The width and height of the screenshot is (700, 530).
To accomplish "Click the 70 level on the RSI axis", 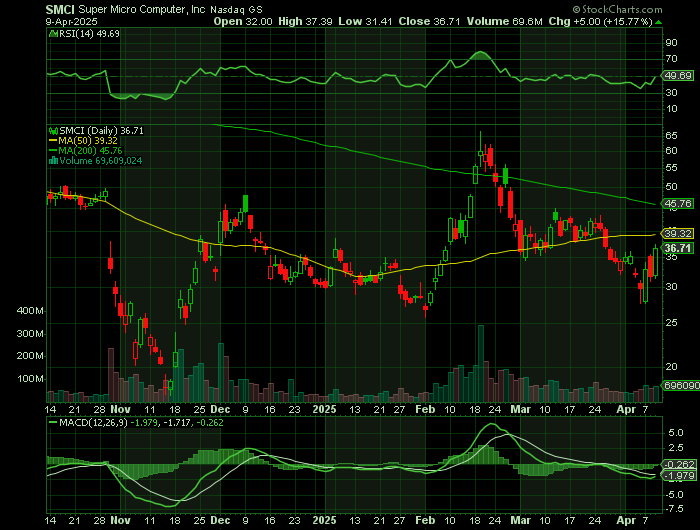I will (671, 59).
